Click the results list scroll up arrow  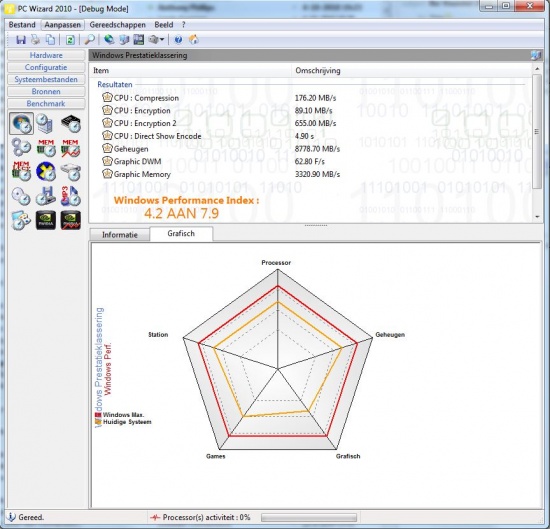[537, 69]
